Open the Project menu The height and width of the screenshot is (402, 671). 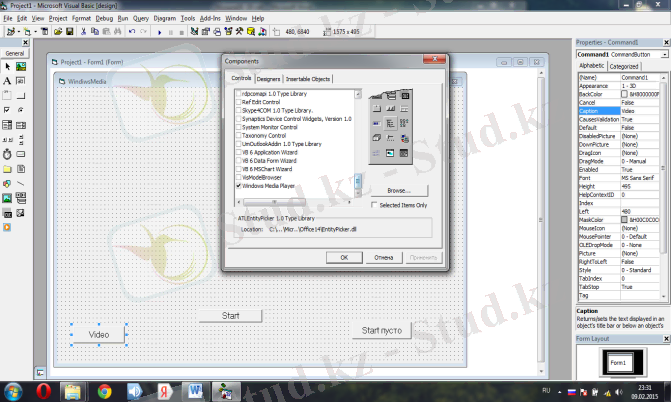(58, 19)
